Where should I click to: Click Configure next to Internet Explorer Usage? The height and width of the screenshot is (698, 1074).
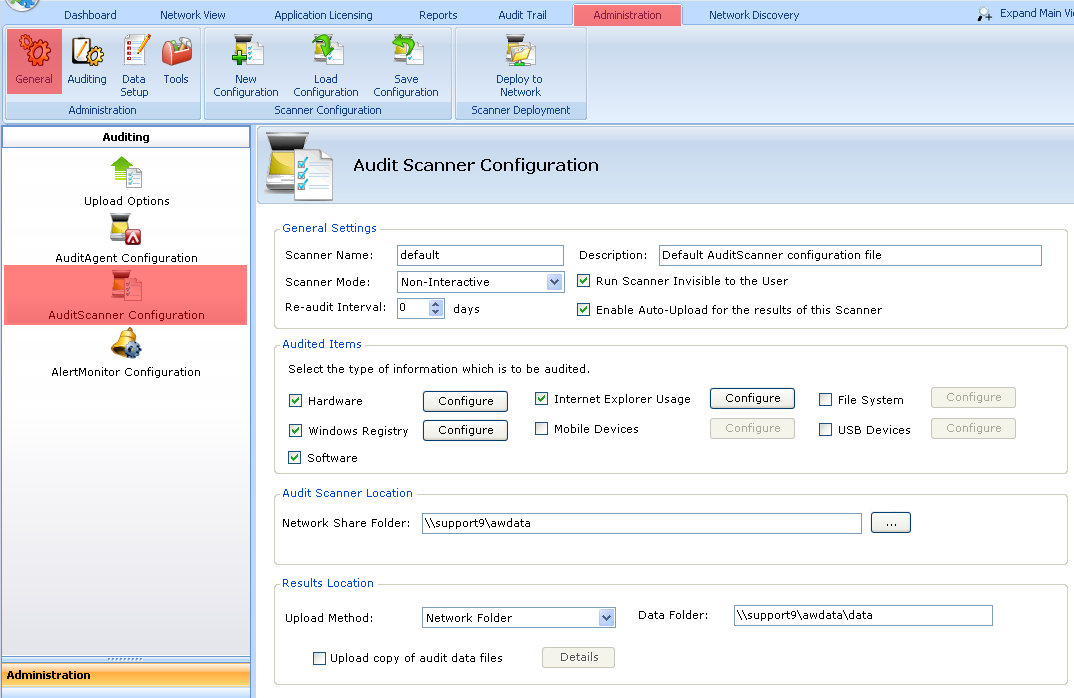point(753,398)
